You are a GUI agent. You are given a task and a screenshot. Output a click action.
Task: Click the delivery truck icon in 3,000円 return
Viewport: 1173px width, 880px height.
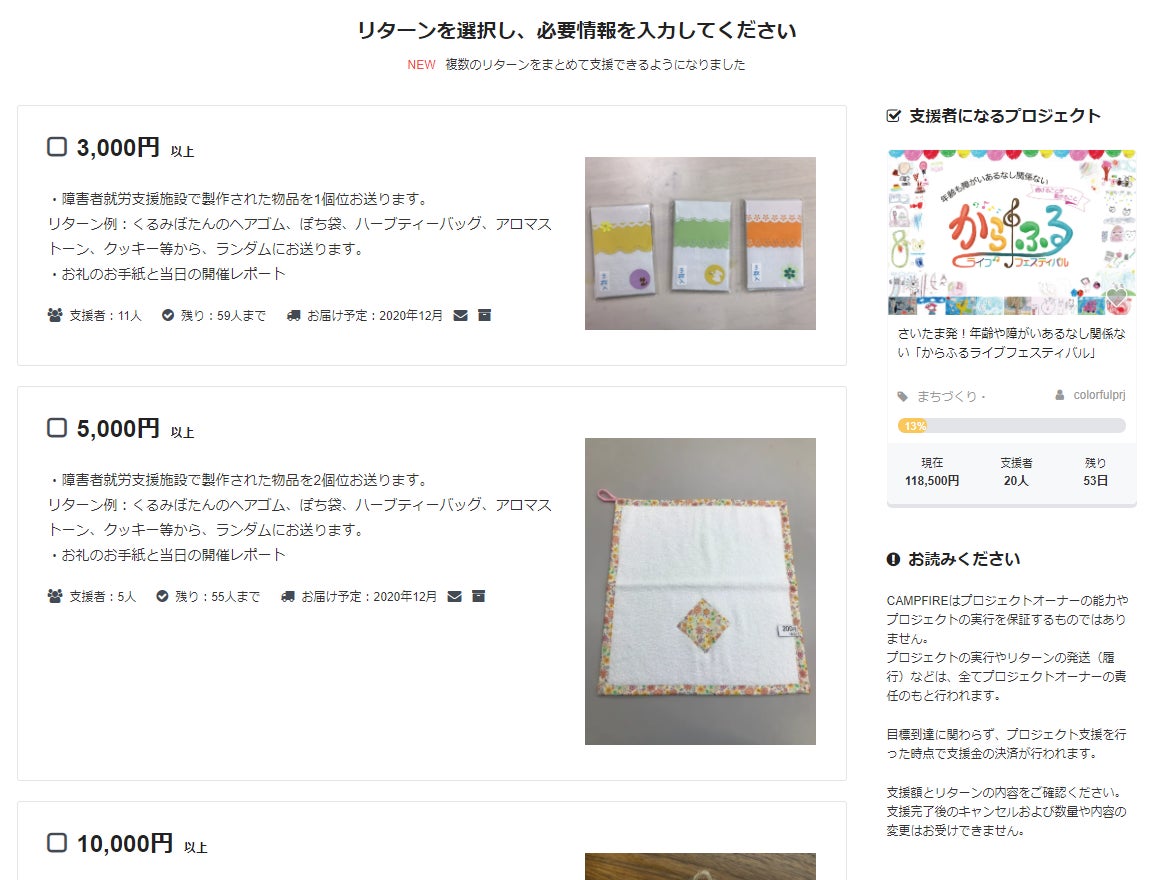[293, 316]
